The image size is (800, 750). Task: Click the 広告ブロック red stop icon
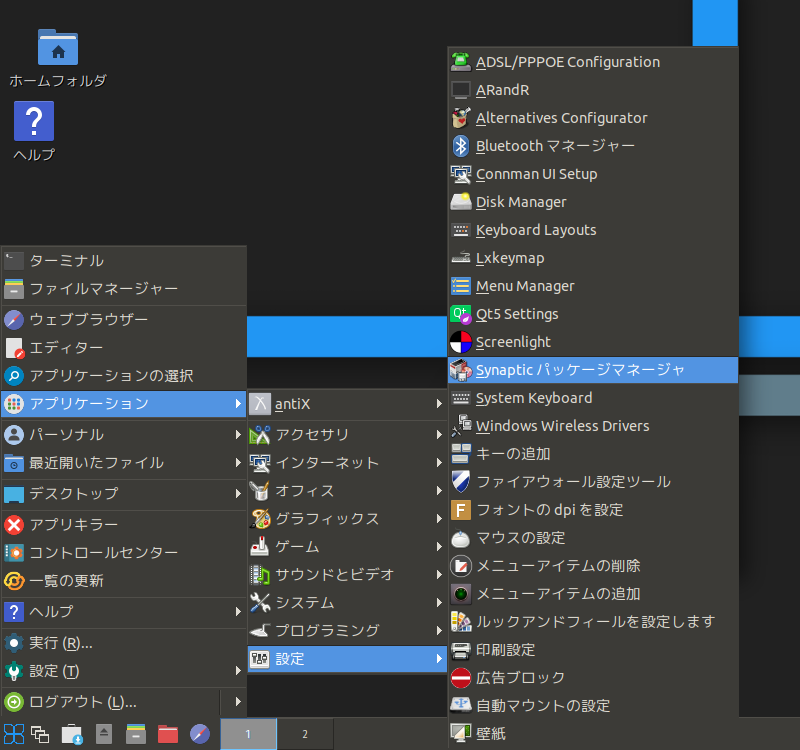tap(461, 678)
